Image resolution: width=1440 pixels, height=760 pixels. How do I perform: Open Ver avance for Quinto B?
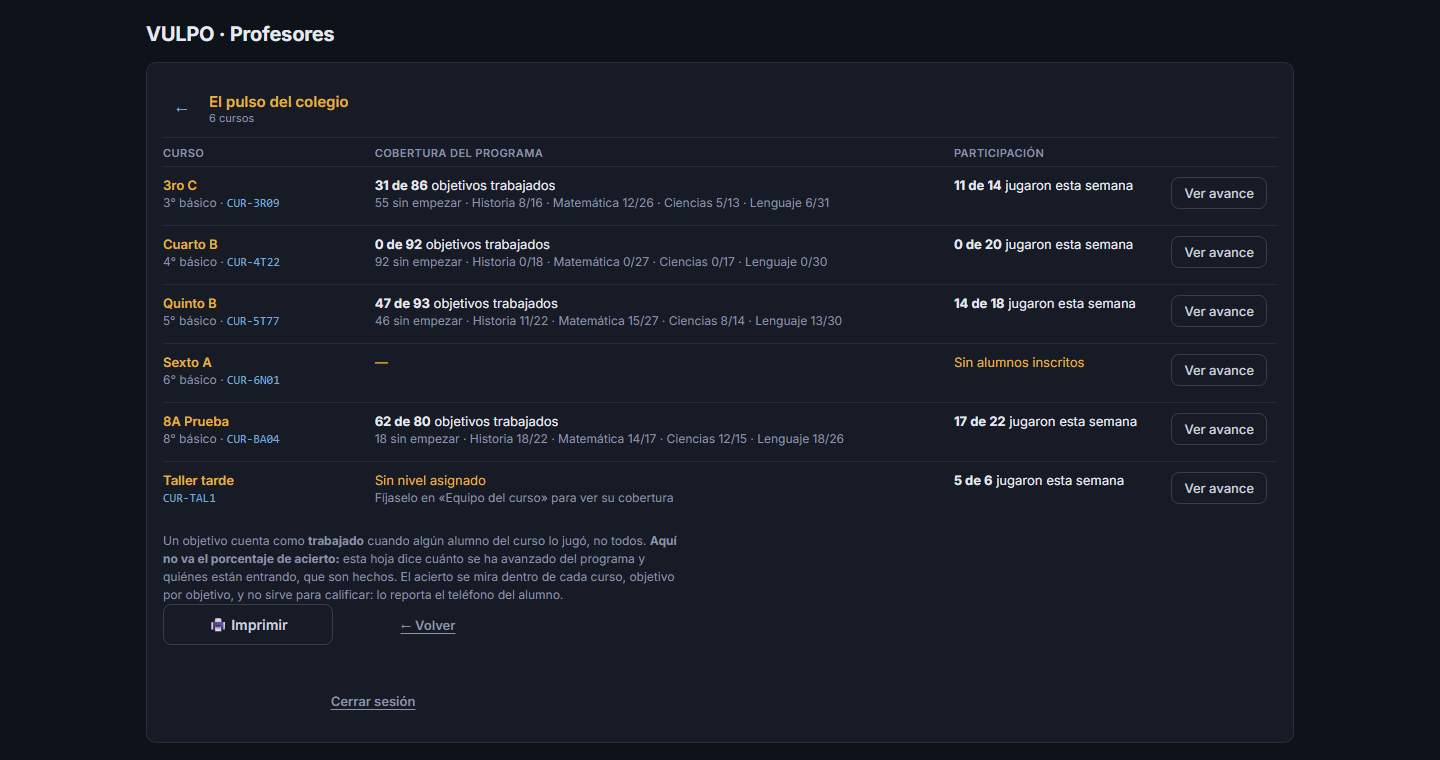tap(1219, 311)
